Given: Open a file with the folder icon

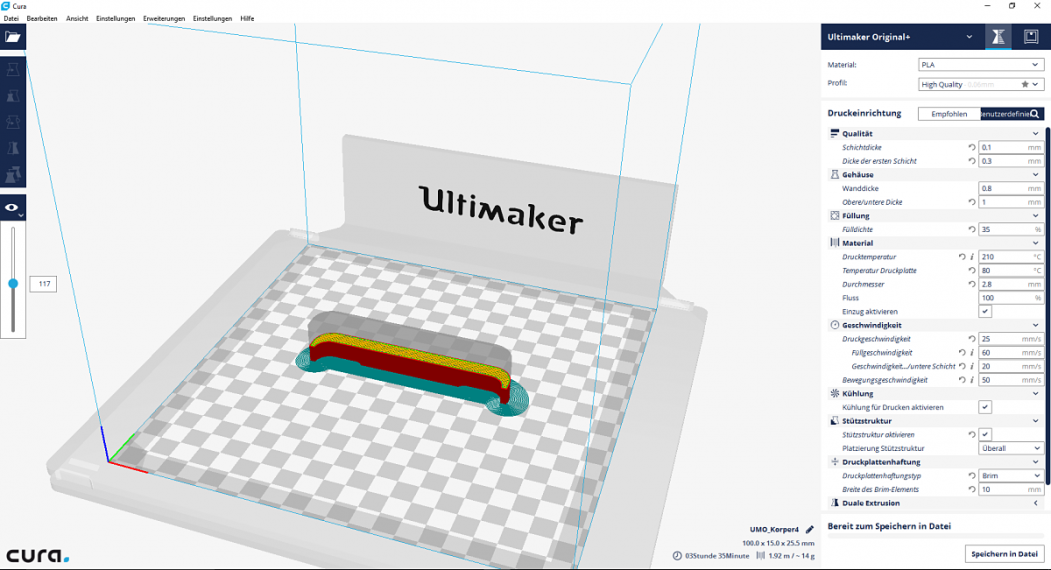Looking at the screenshot, I should click(13, 37).
